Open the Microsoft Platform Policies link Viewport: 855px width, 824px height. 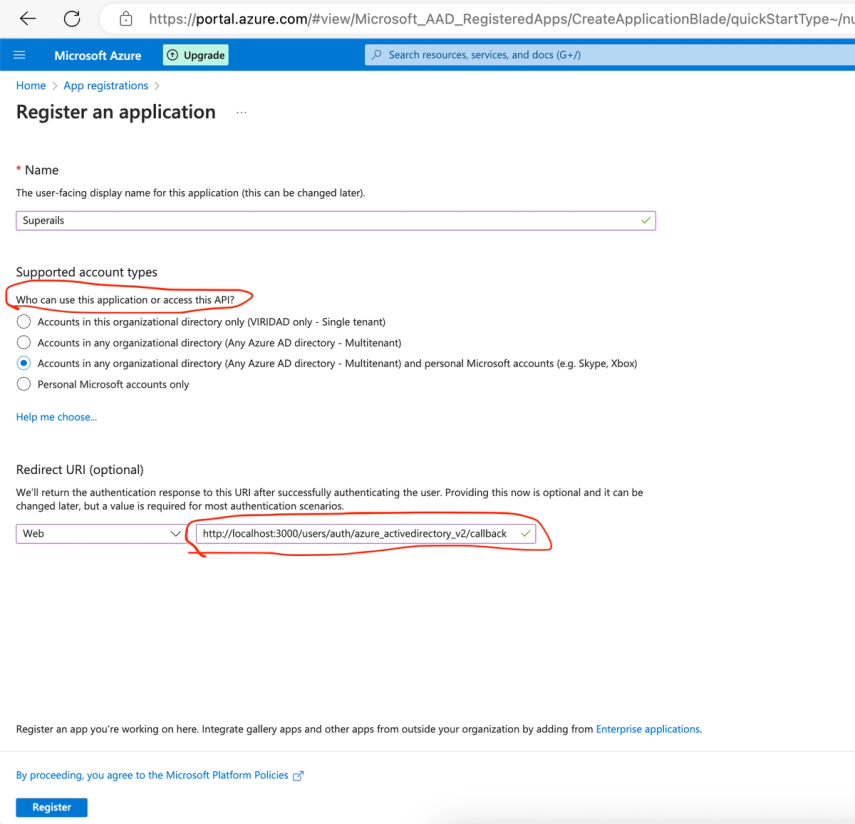pos(160,775)
